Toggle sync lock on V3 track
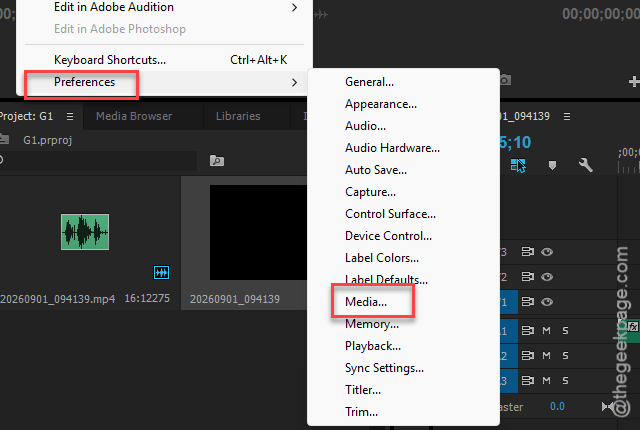The image size is (640, 430). point(527,252)
